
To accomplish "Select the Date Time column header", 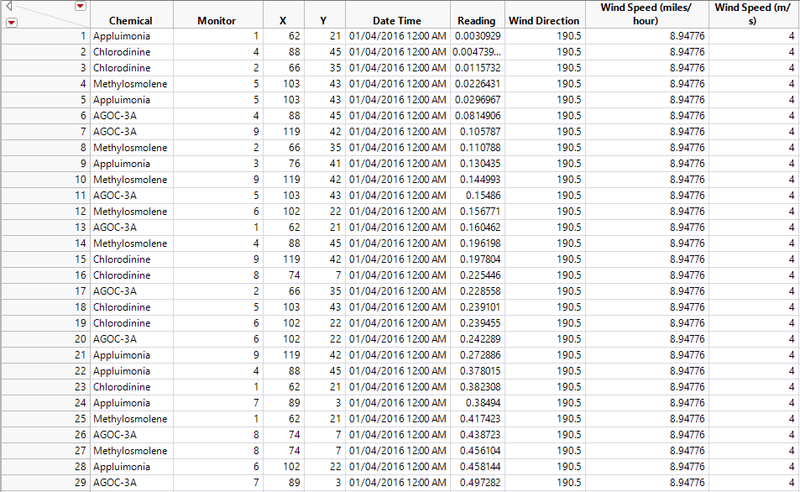I will [x=397, y=21].
